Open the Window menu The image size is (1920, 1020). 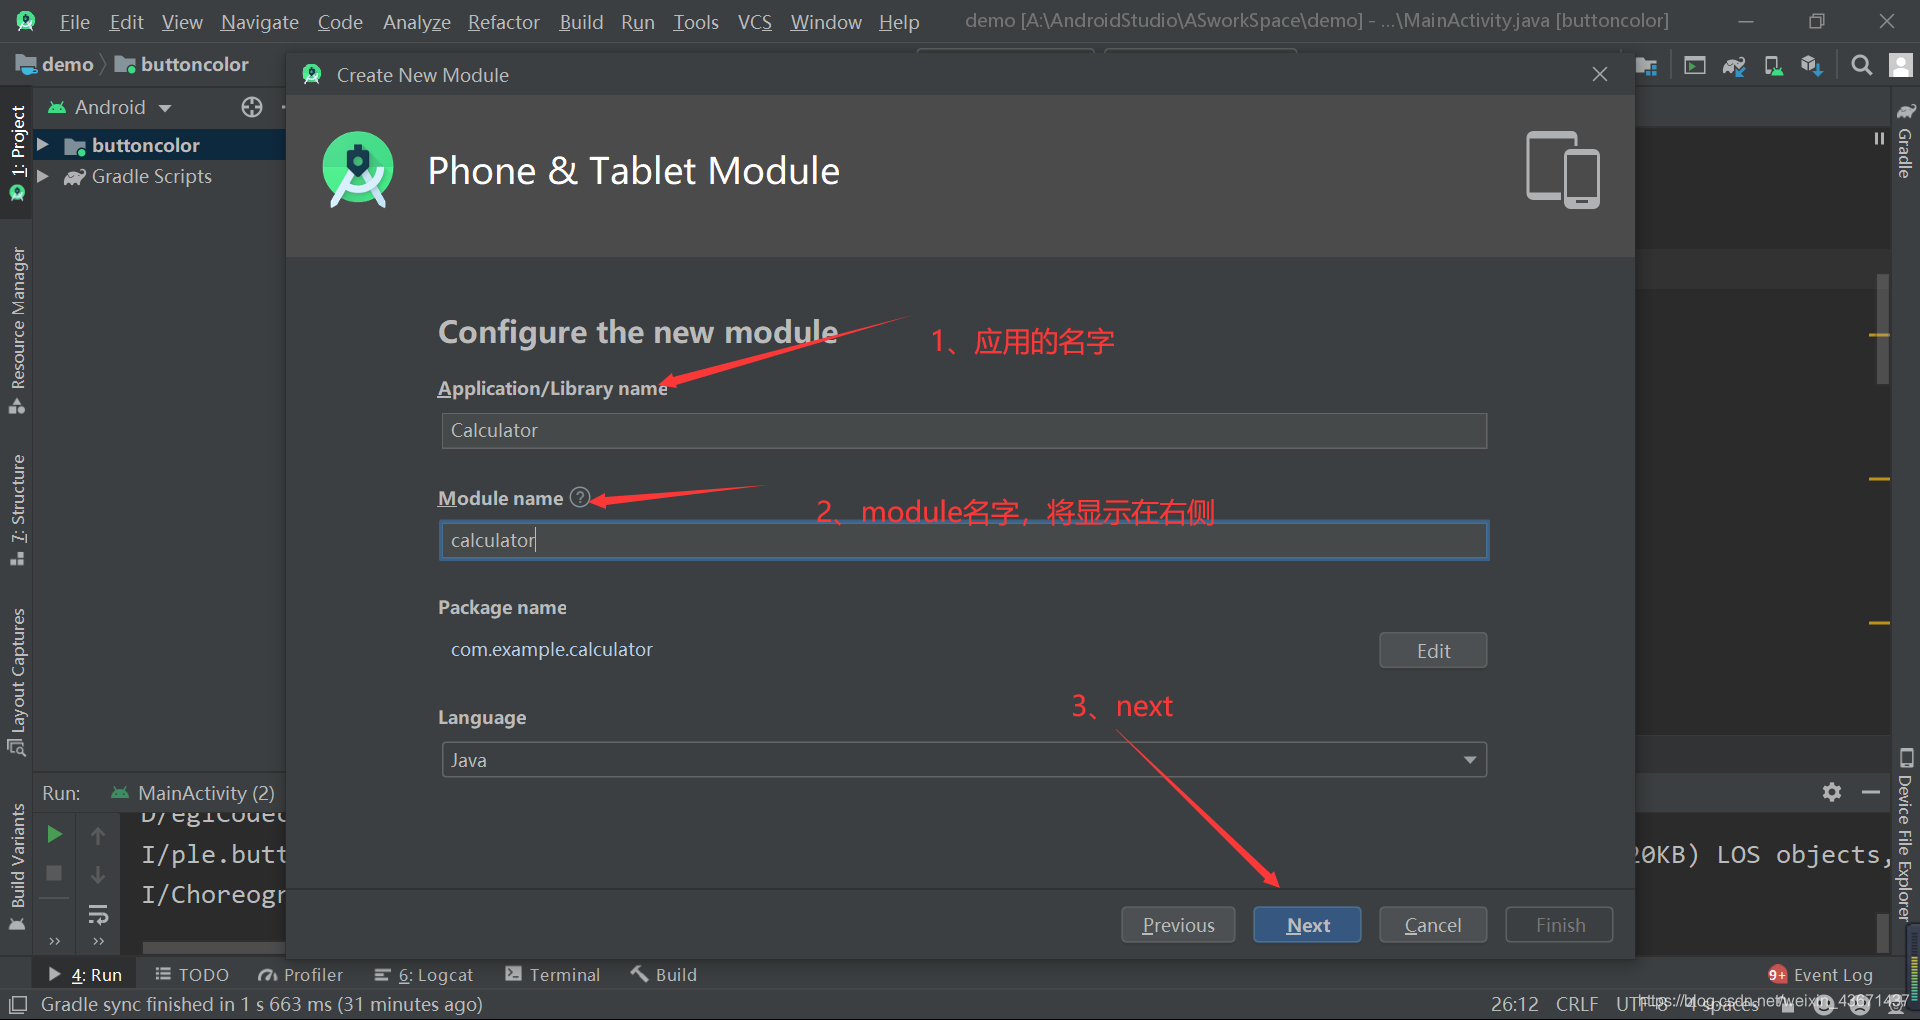pos(826,22)
